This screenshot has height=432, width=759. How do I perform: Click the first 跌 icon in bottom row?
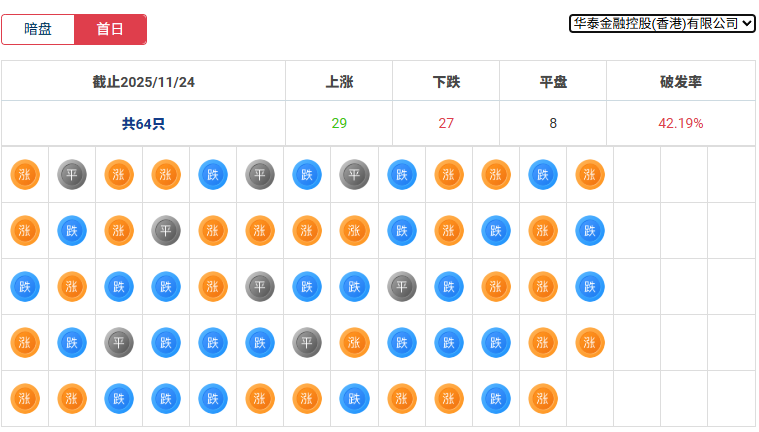[119, 398]
